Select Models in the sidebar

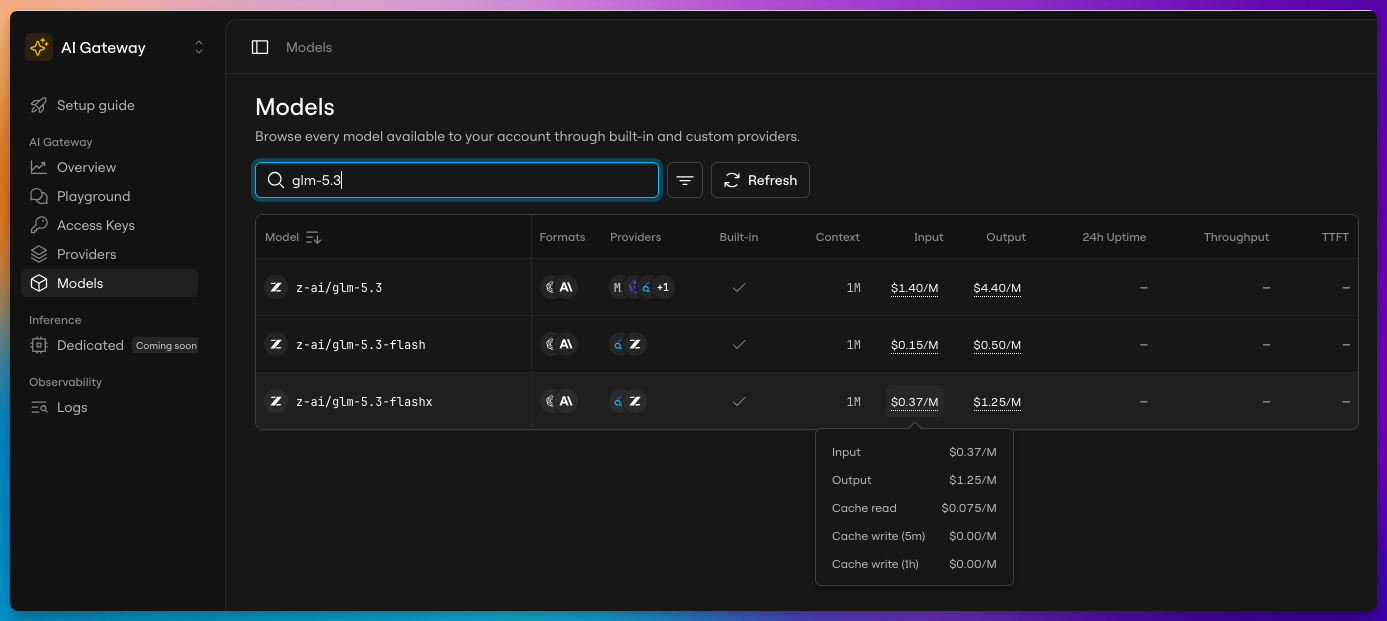click(x=109, y=283)
